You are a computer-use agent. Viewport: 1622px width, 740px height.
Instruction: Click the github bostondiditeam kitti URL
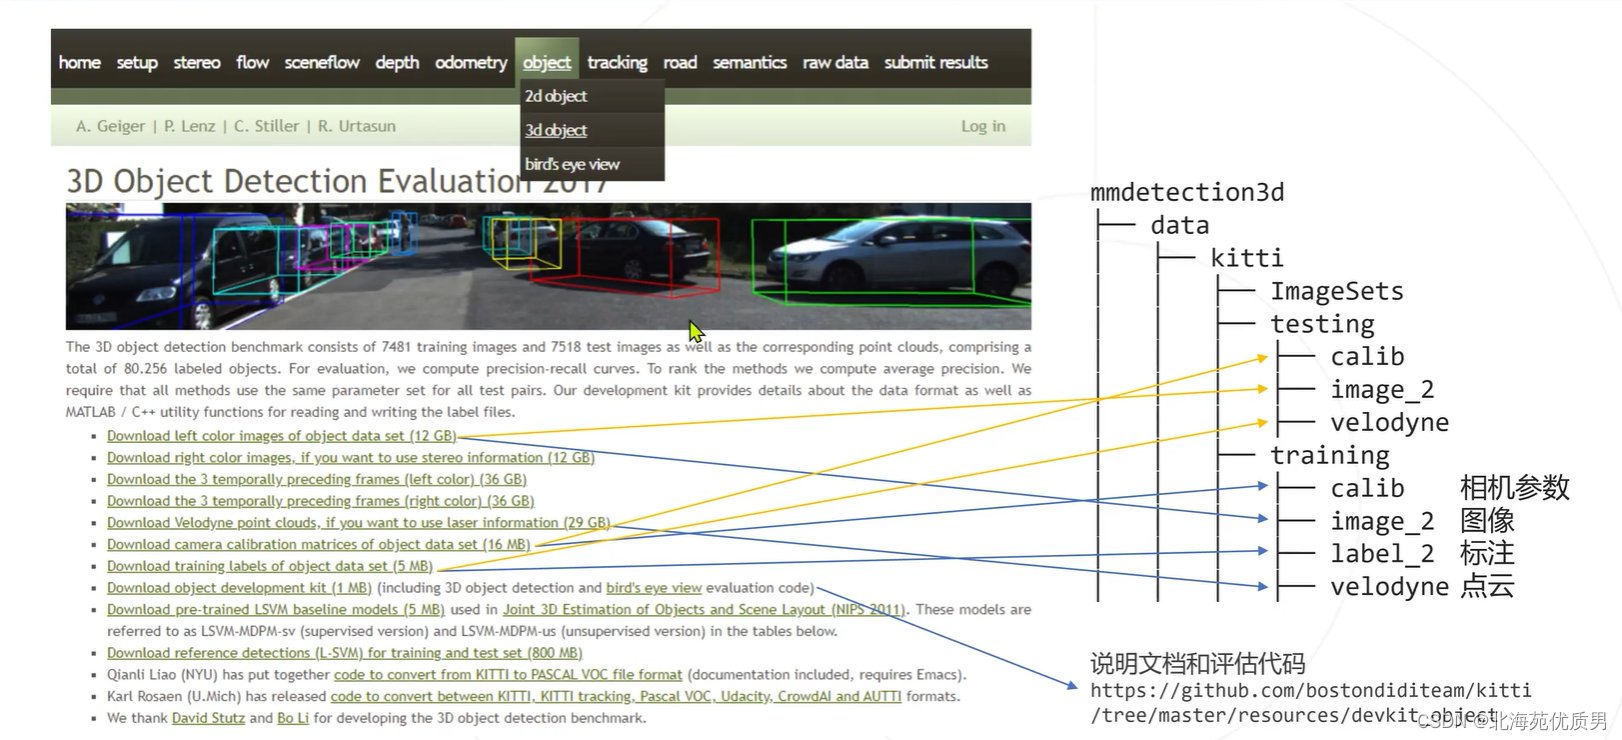pos(1311,703)
